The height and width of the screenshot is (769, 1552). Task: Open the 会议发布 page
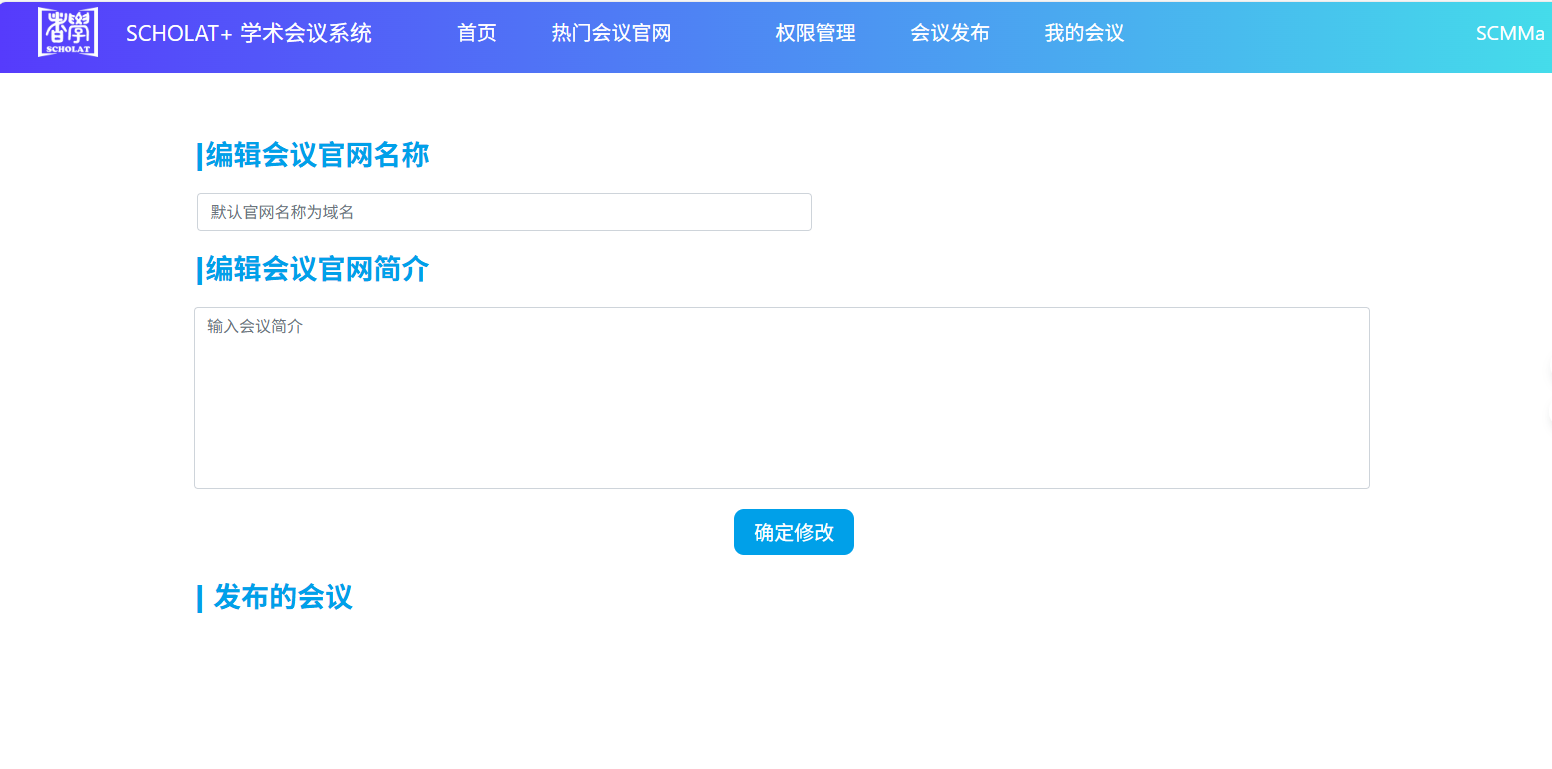[x=949, y=33]
